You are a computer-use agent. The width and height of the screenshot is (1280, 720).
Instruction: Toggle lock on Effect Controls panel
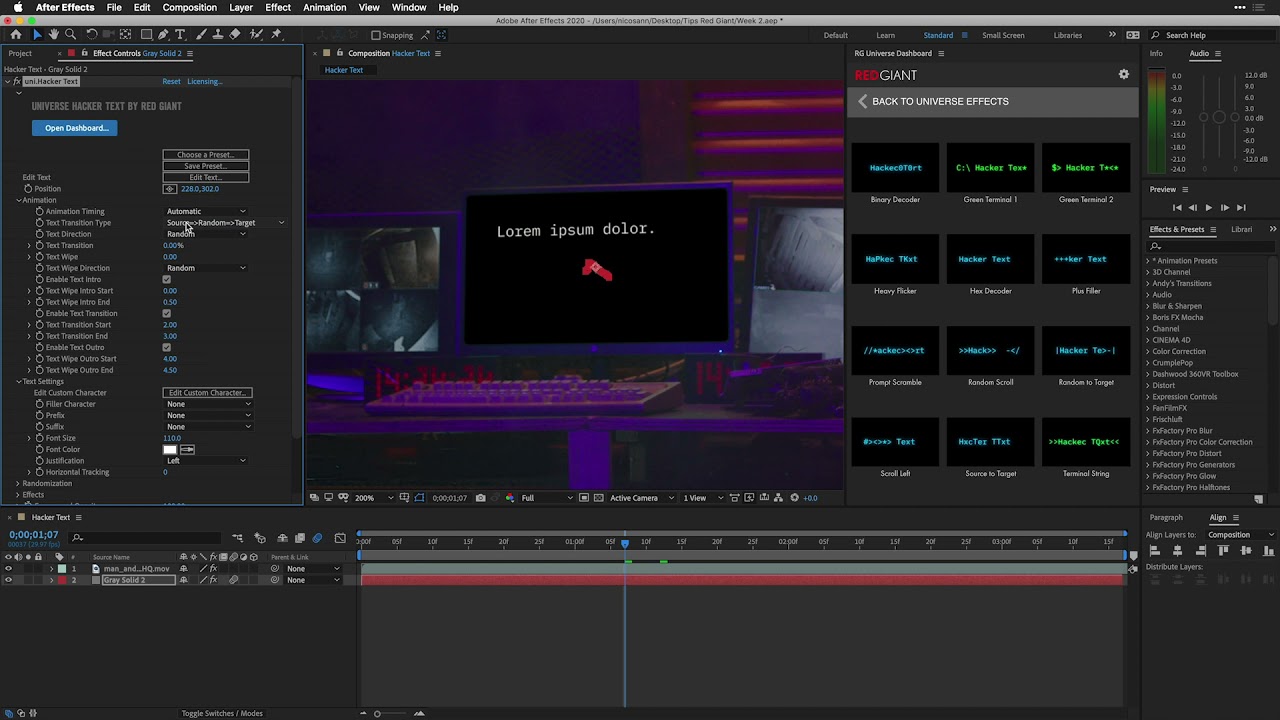point(86,53)
